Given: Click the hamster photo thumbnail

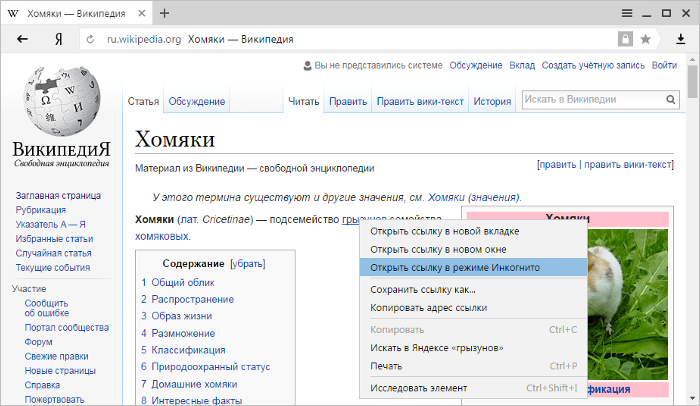Looking at the screenshot, I should coord(628,304).
